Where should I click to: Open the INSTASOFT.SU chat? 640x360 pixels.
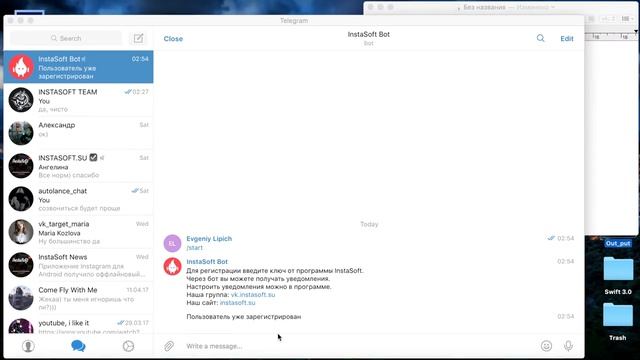[78, 166]
